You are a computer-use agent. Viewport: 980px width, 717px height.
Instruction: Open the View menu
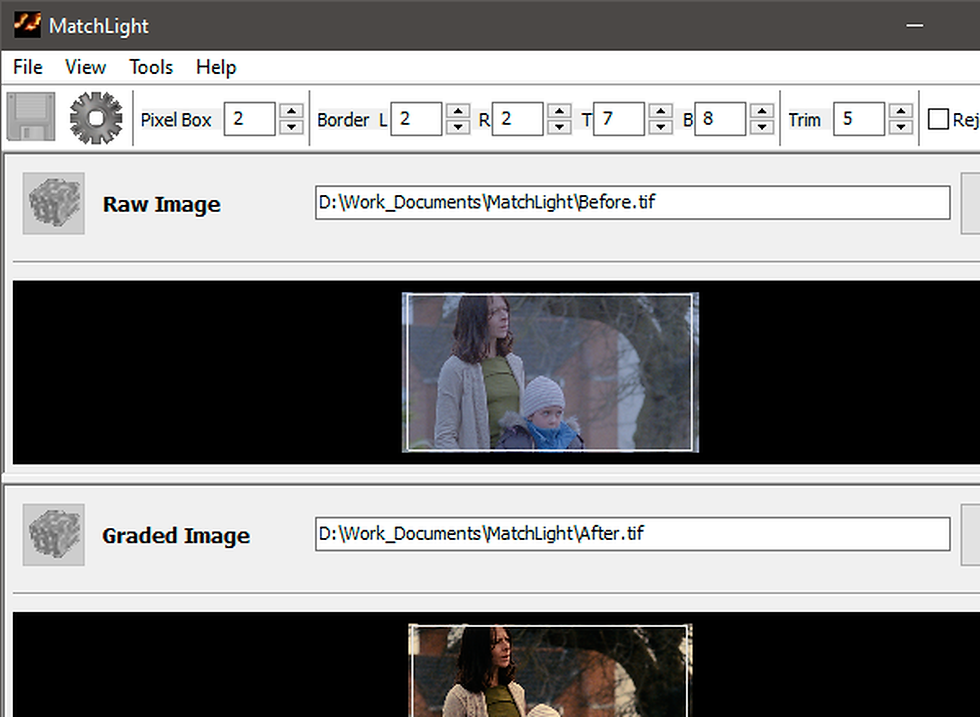tap(86, 67)
